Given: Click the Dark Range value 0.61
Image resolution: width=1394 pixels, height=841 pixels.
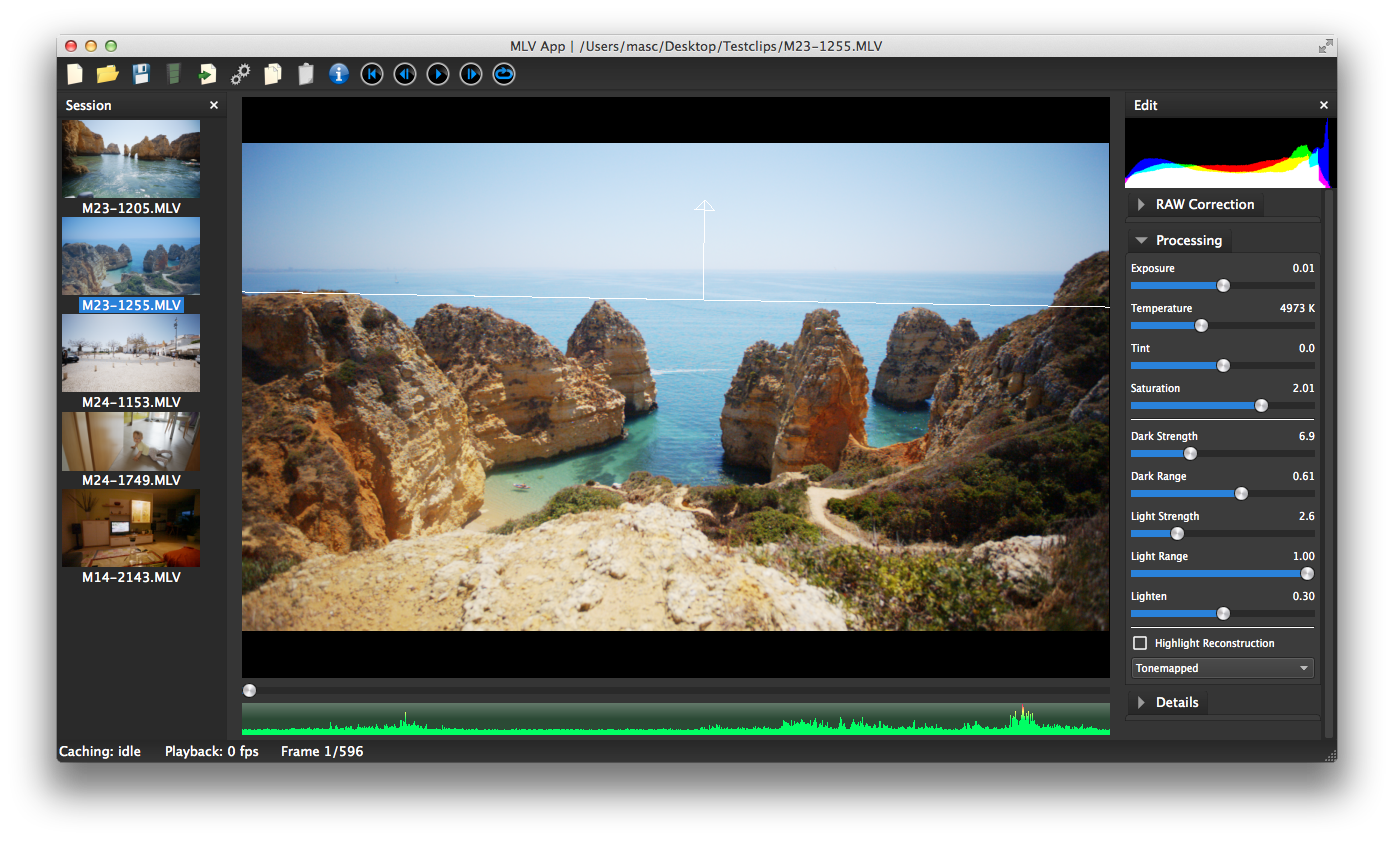Looking at the screenshot, I should click(x=1303, y=476).
